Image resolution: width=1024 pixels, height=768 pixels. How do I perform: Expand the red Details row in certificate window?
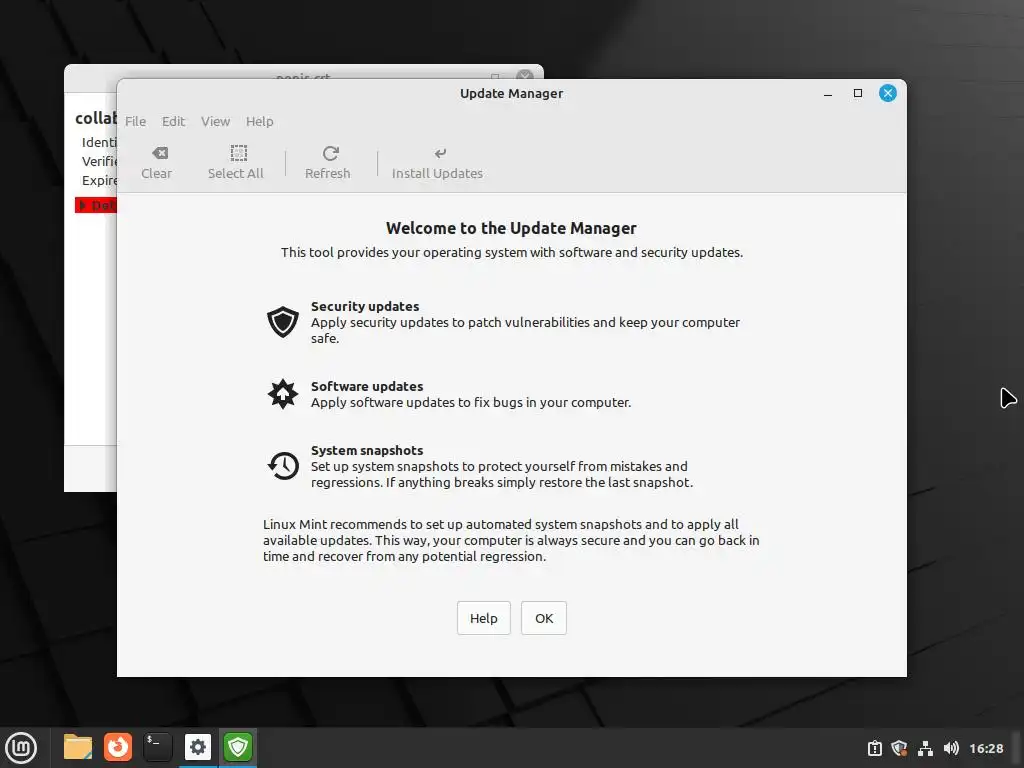(96, 205)
